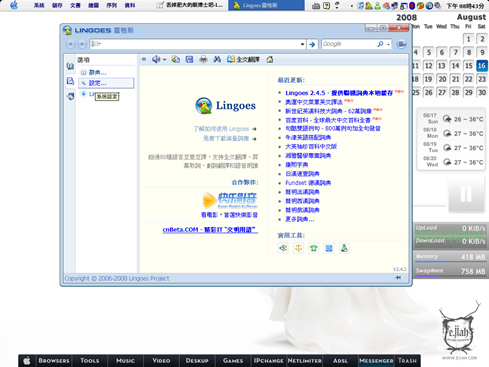The width and height of the screenshot is (489, 367).
Task: Click the printer tray icon in the top bar
Action: (x=316, y=6)
